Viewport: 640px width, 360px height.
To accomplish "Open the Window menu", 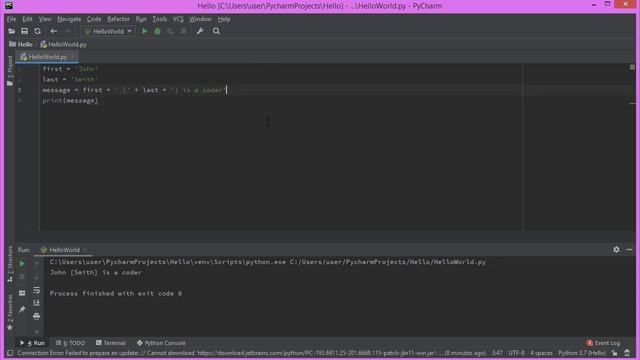I will pos(200,19).
